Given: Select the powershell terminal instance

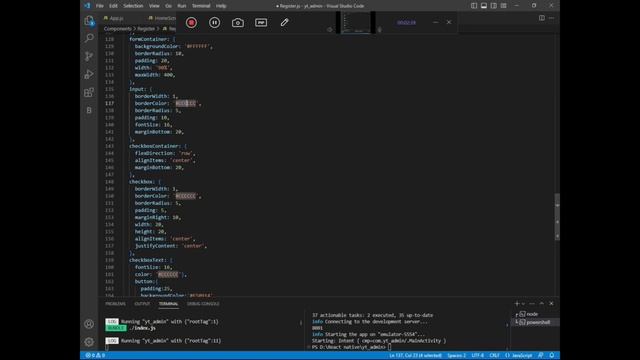Looking at the screenshot, I should point(535,322).
